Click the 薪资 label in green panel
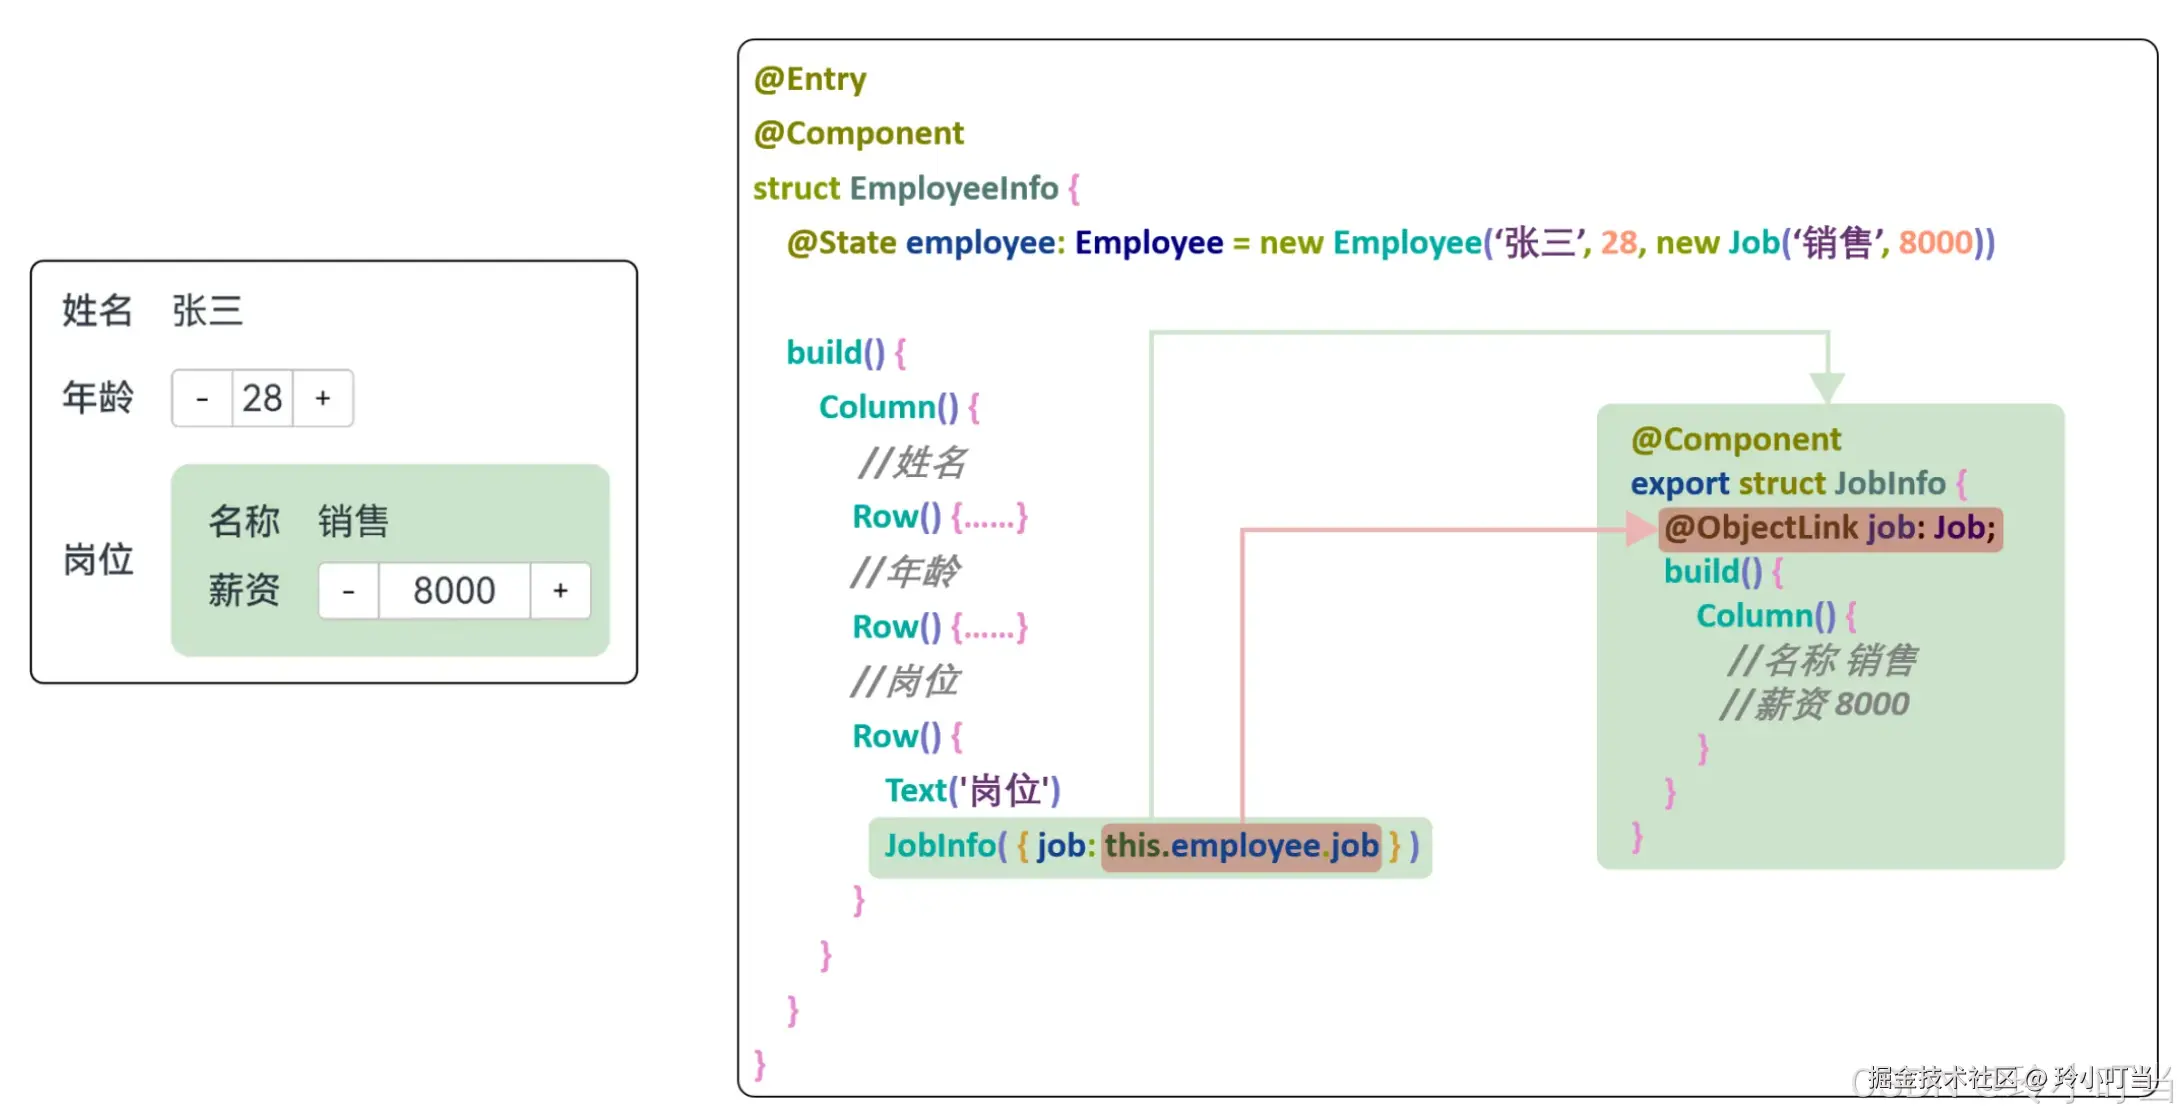The width and height of the screenshot is (2182, 1120). [x=243, y=590]
